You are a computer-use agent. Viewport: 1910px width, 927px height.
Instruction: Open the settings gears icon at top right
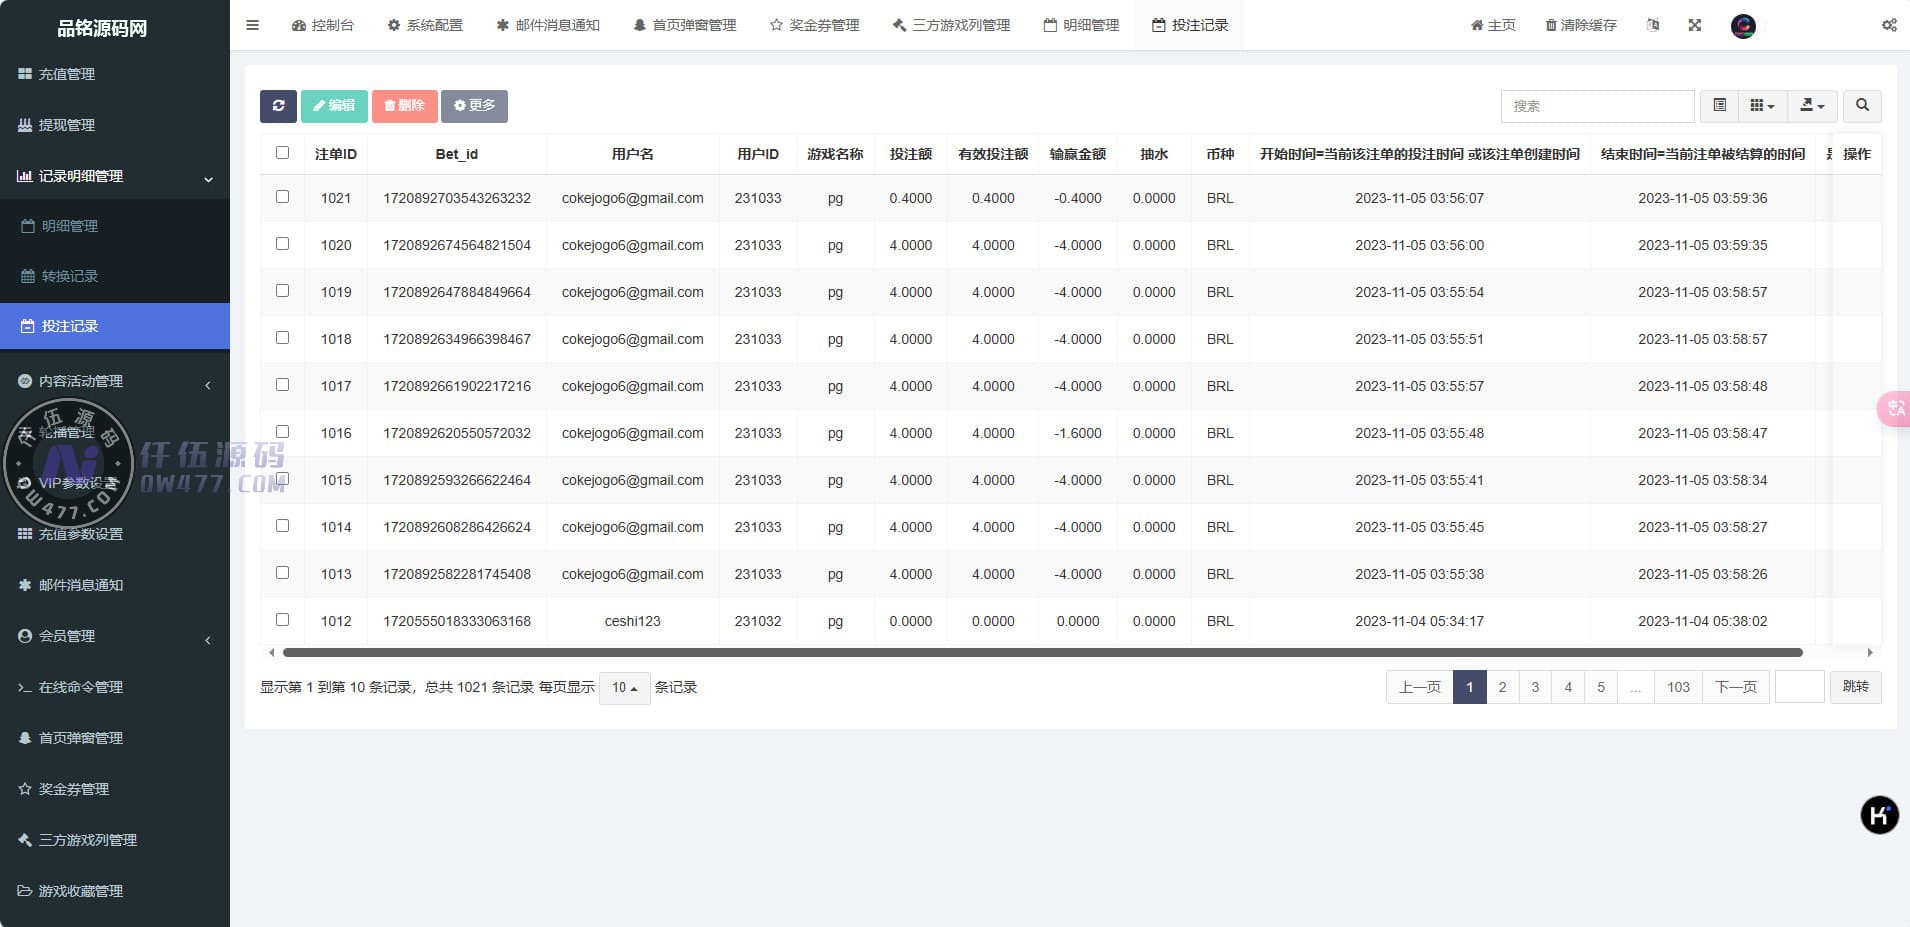coord(1888,25)
